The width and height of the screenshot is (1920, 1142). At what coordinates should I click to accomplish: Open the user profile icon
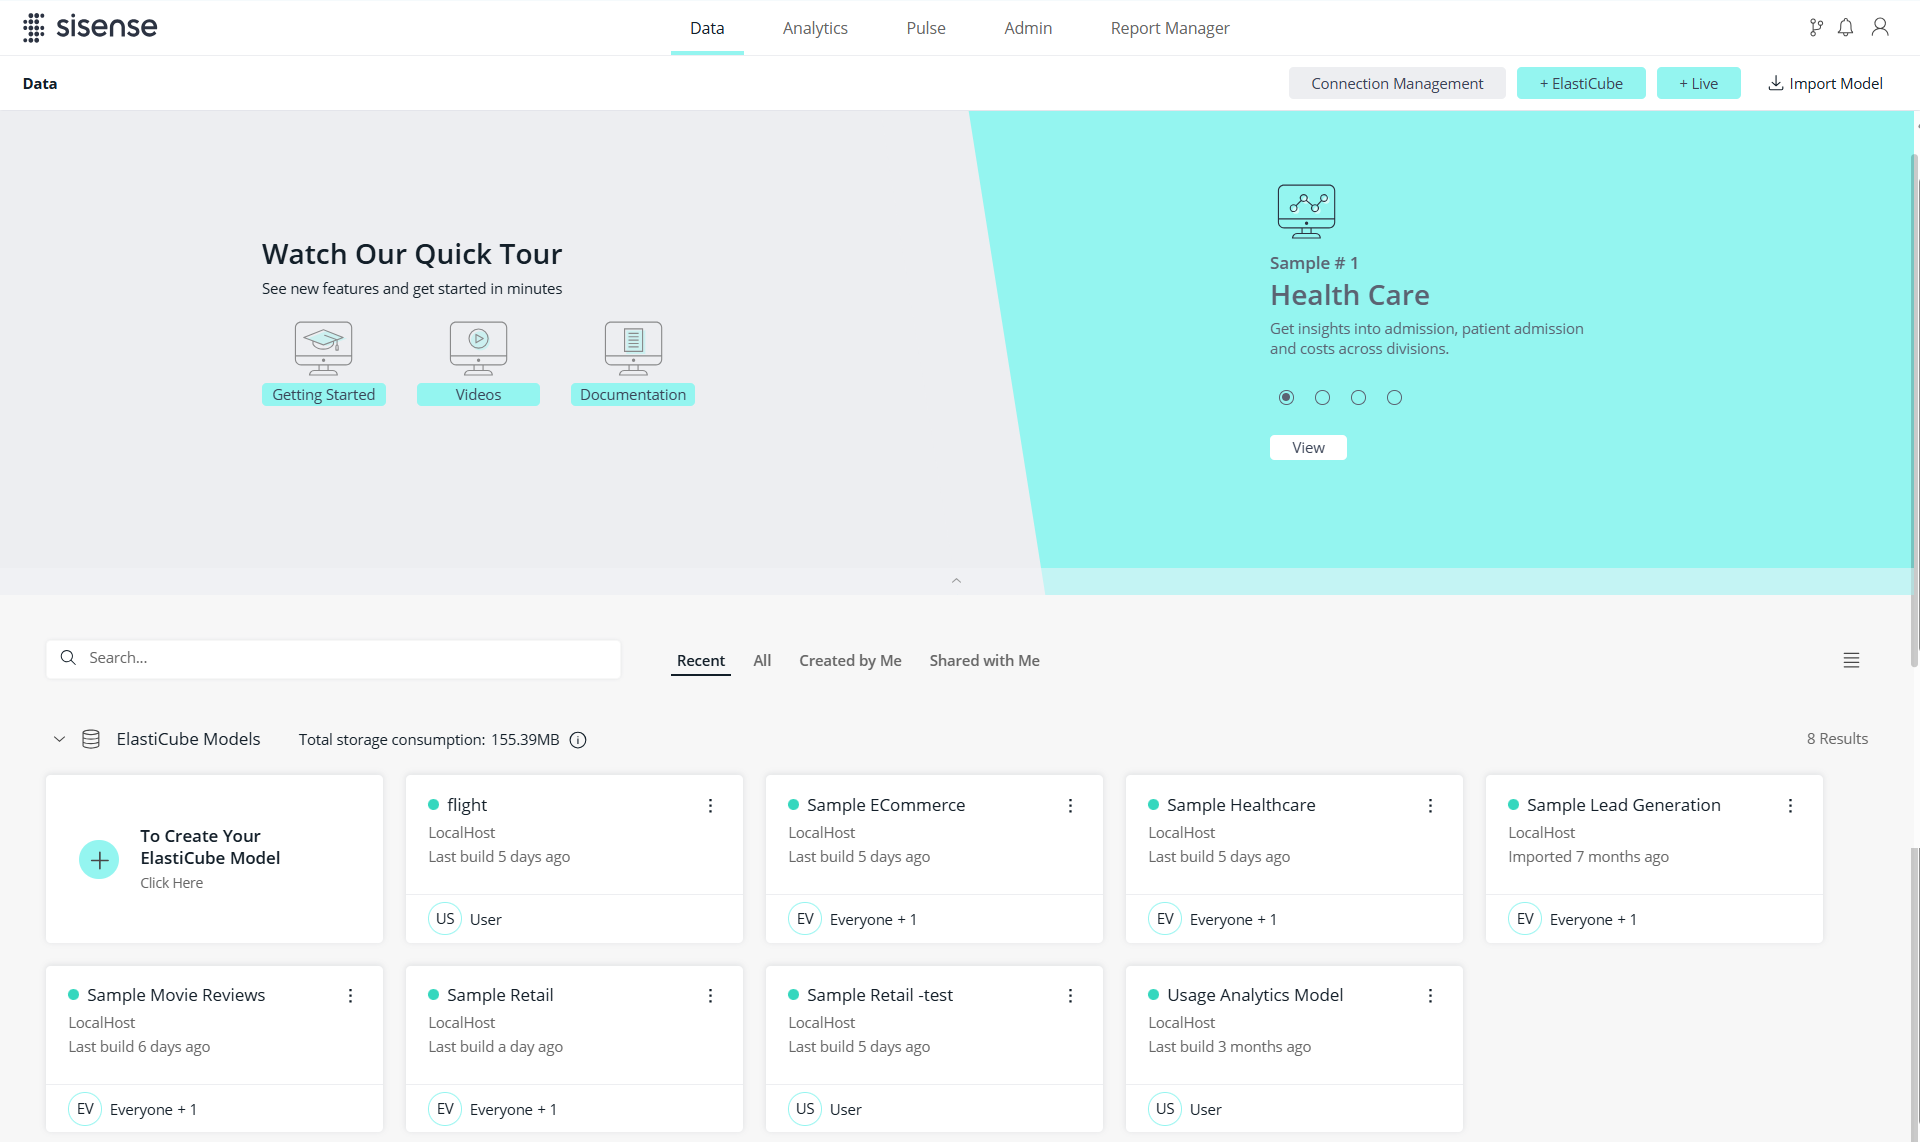1880,28
